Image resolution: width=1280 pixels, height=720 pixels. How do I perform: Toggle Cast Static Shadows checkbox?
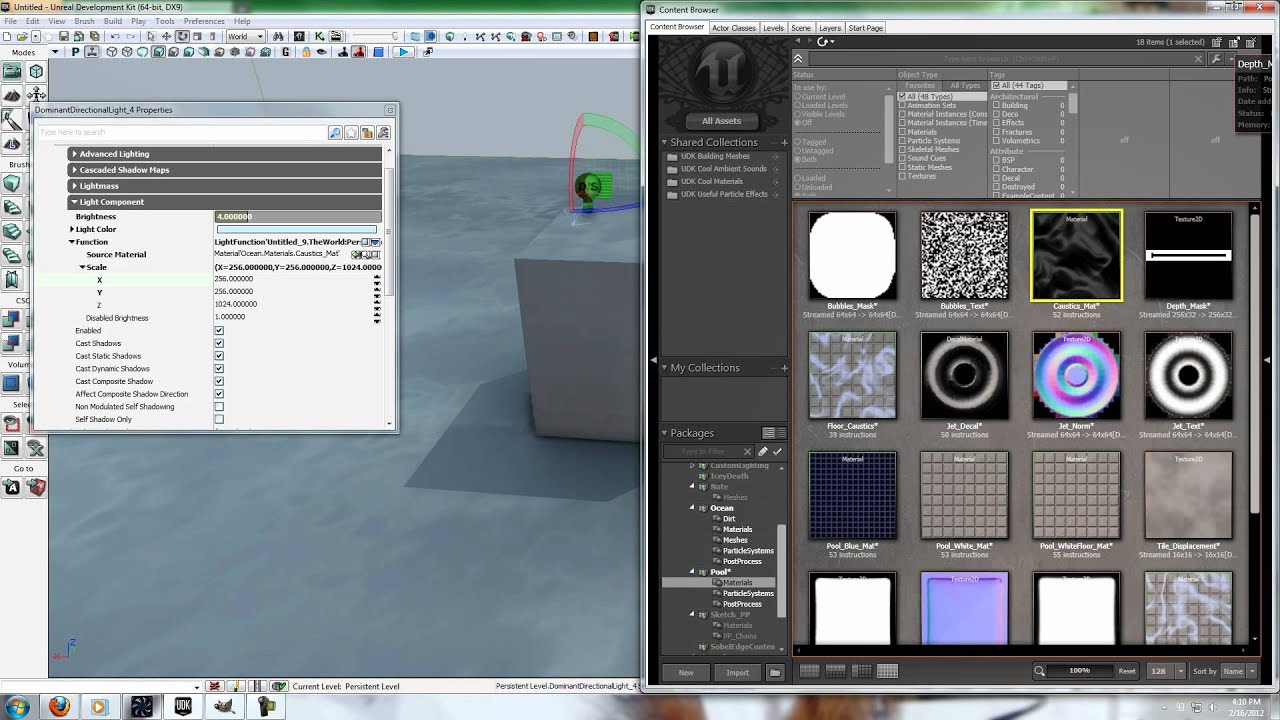click(x=219, y=356)
